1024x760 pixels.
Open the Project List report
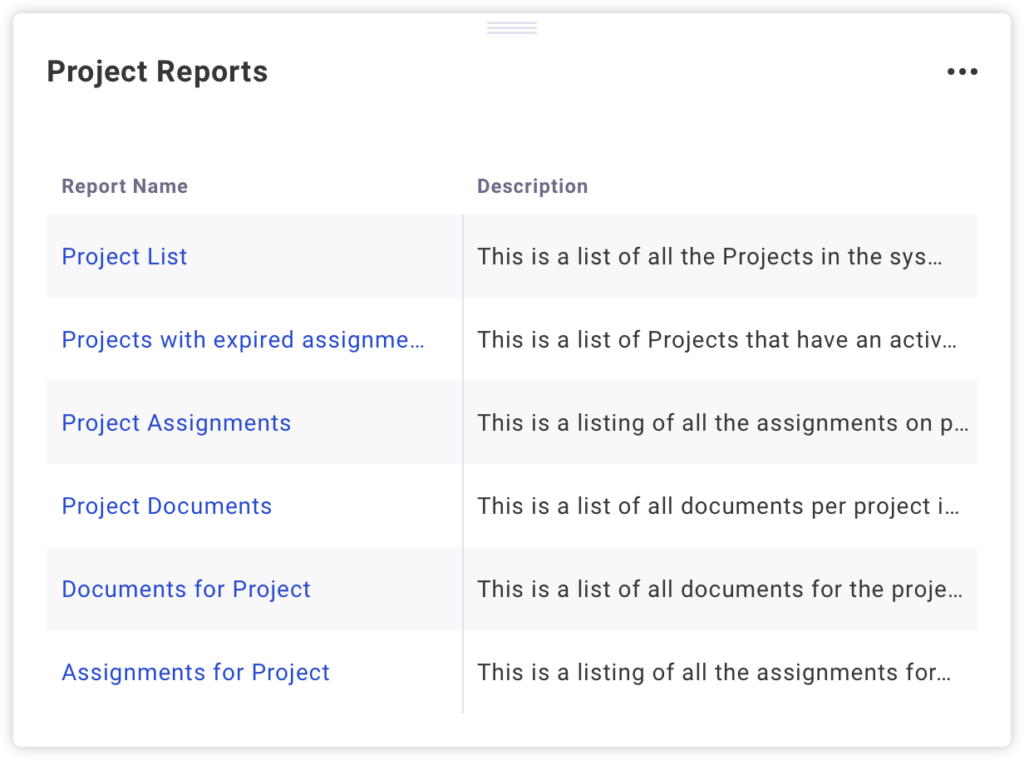pos(124,257)
